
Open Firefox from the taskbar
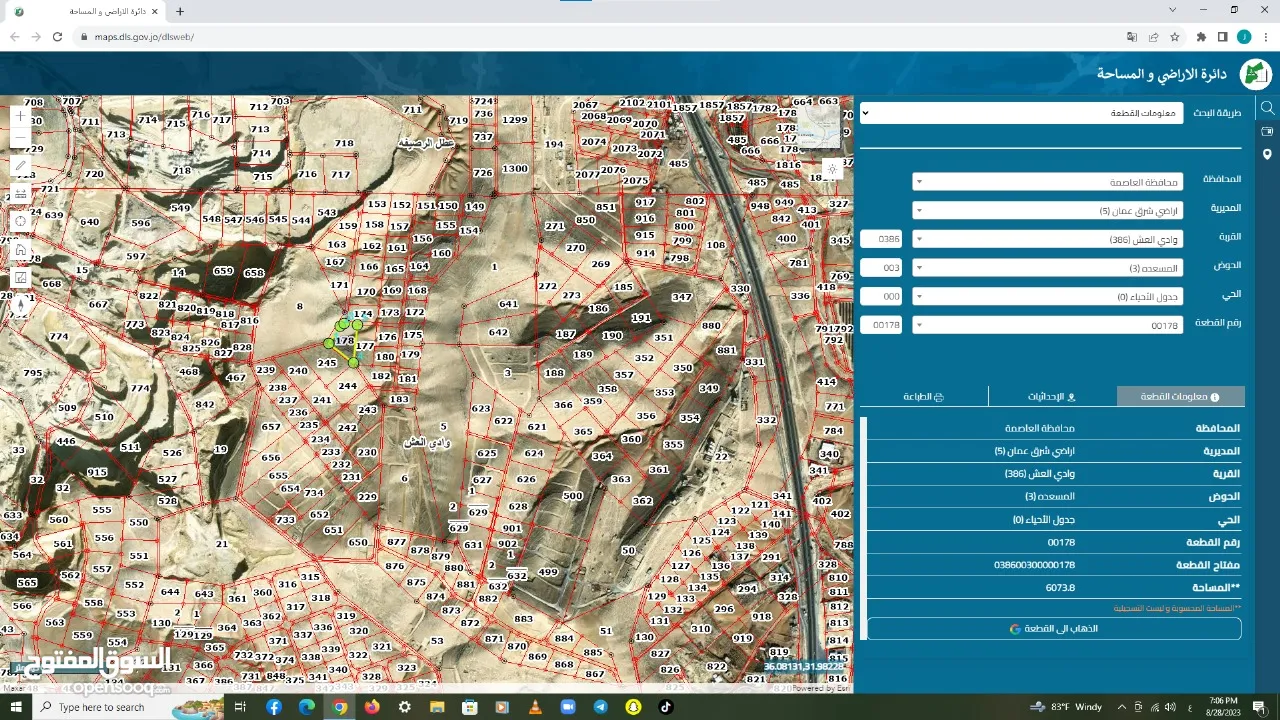pos(372,707)
